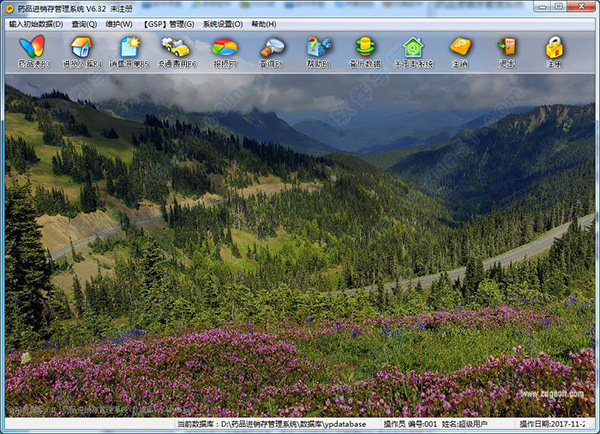This screenshot has height=434, width=600.
Task: Click the 退出 (exit) door icon
Action: click(507, 51)
